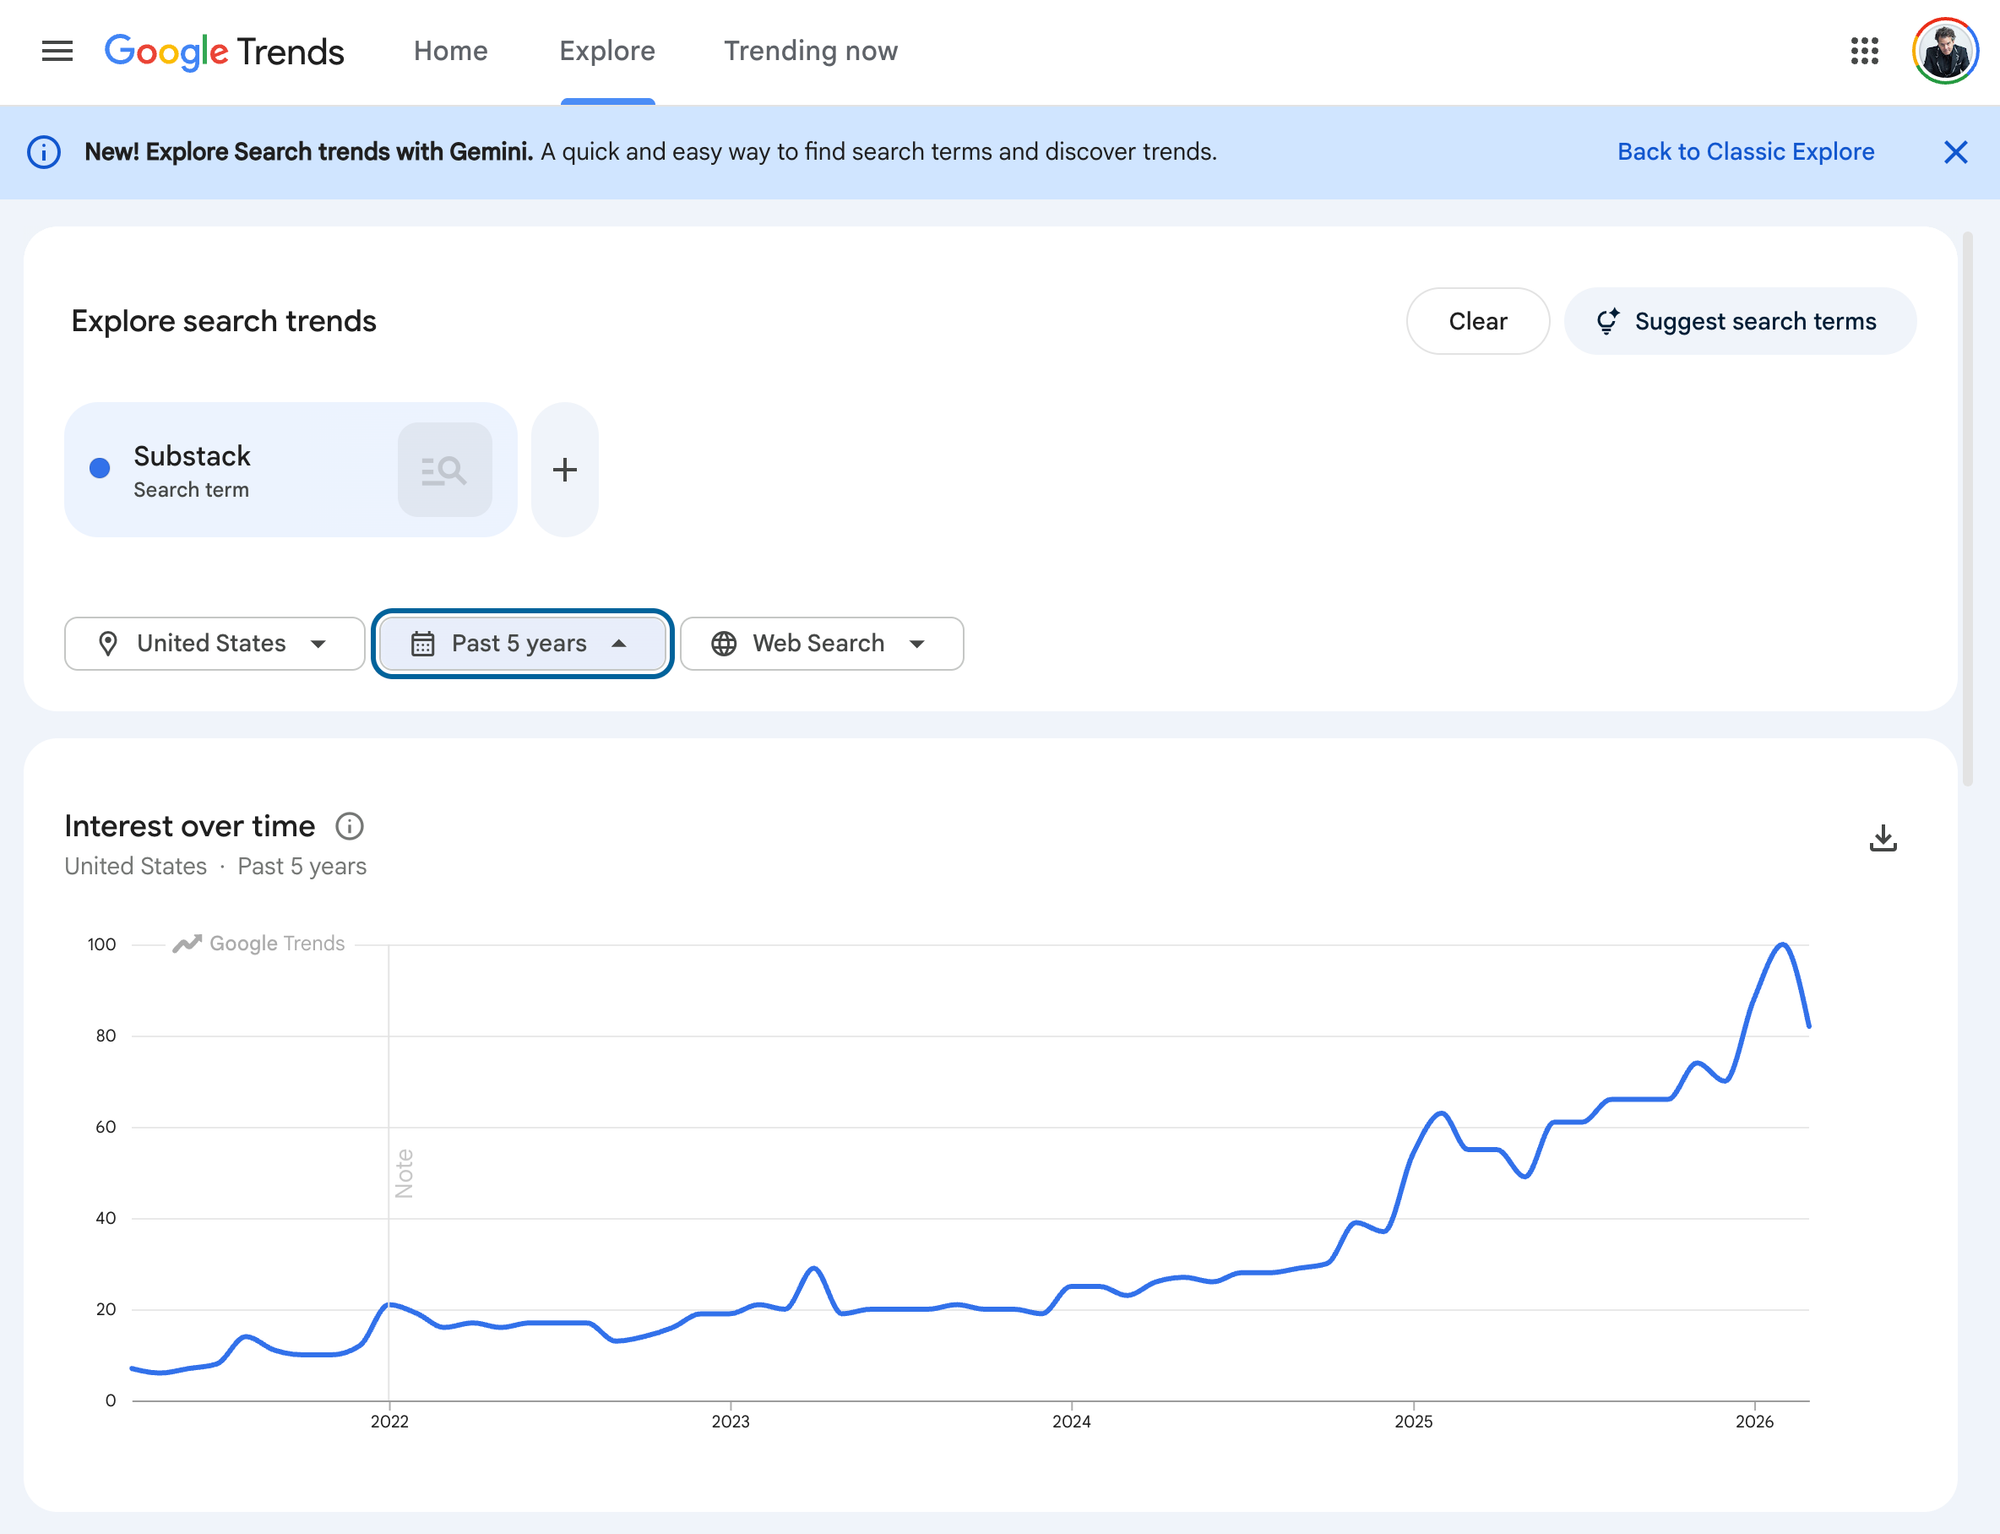Viewport: 2000px width, 1534px height.
Task: Click the info icon in Gemini banner
Action: pyautogui.click(x=44, y=152)
